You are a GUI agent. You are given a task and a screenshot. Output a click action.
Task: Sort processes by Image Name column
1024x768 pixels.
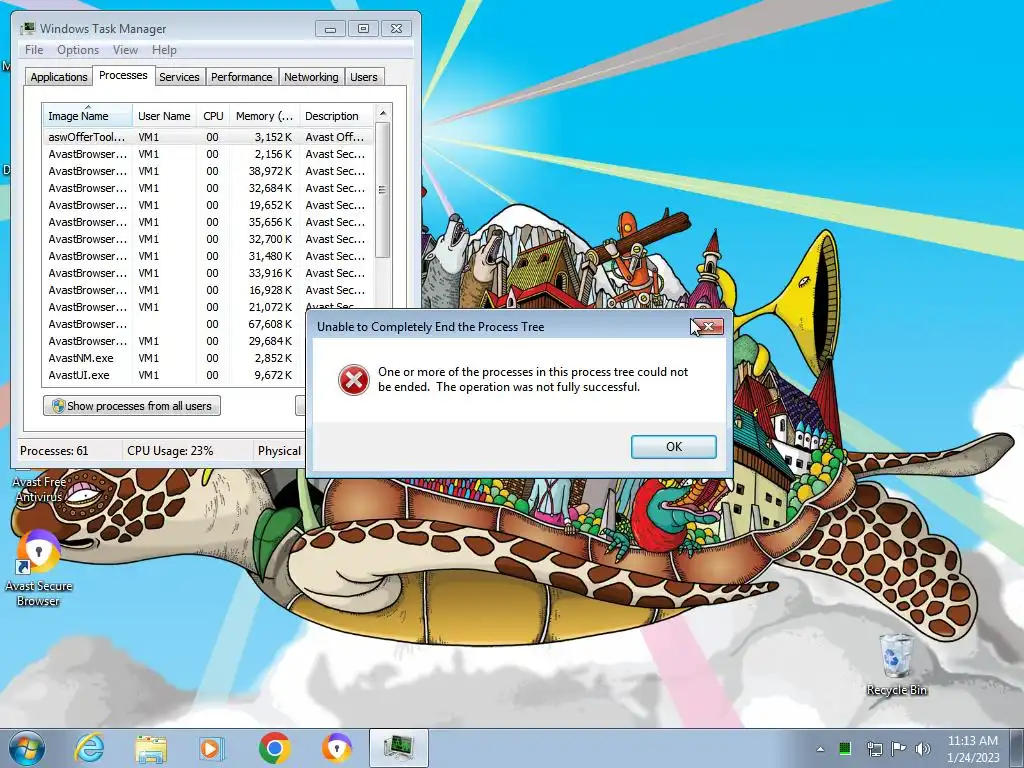point(88,116)
